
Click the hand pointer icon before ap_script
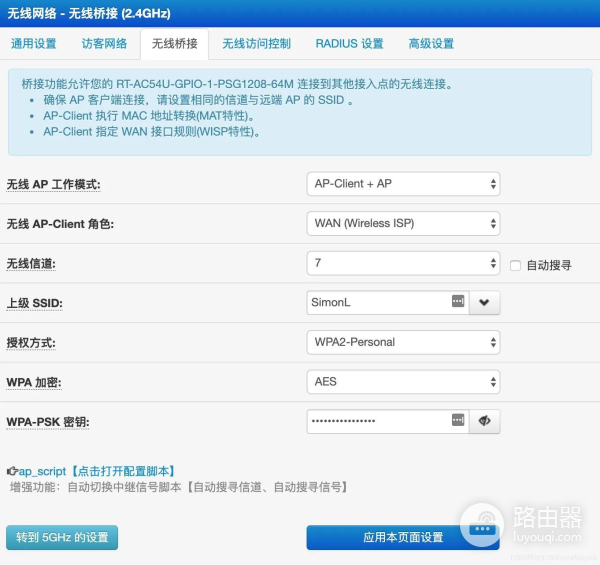pyautogui.click(x=12, y=471)
